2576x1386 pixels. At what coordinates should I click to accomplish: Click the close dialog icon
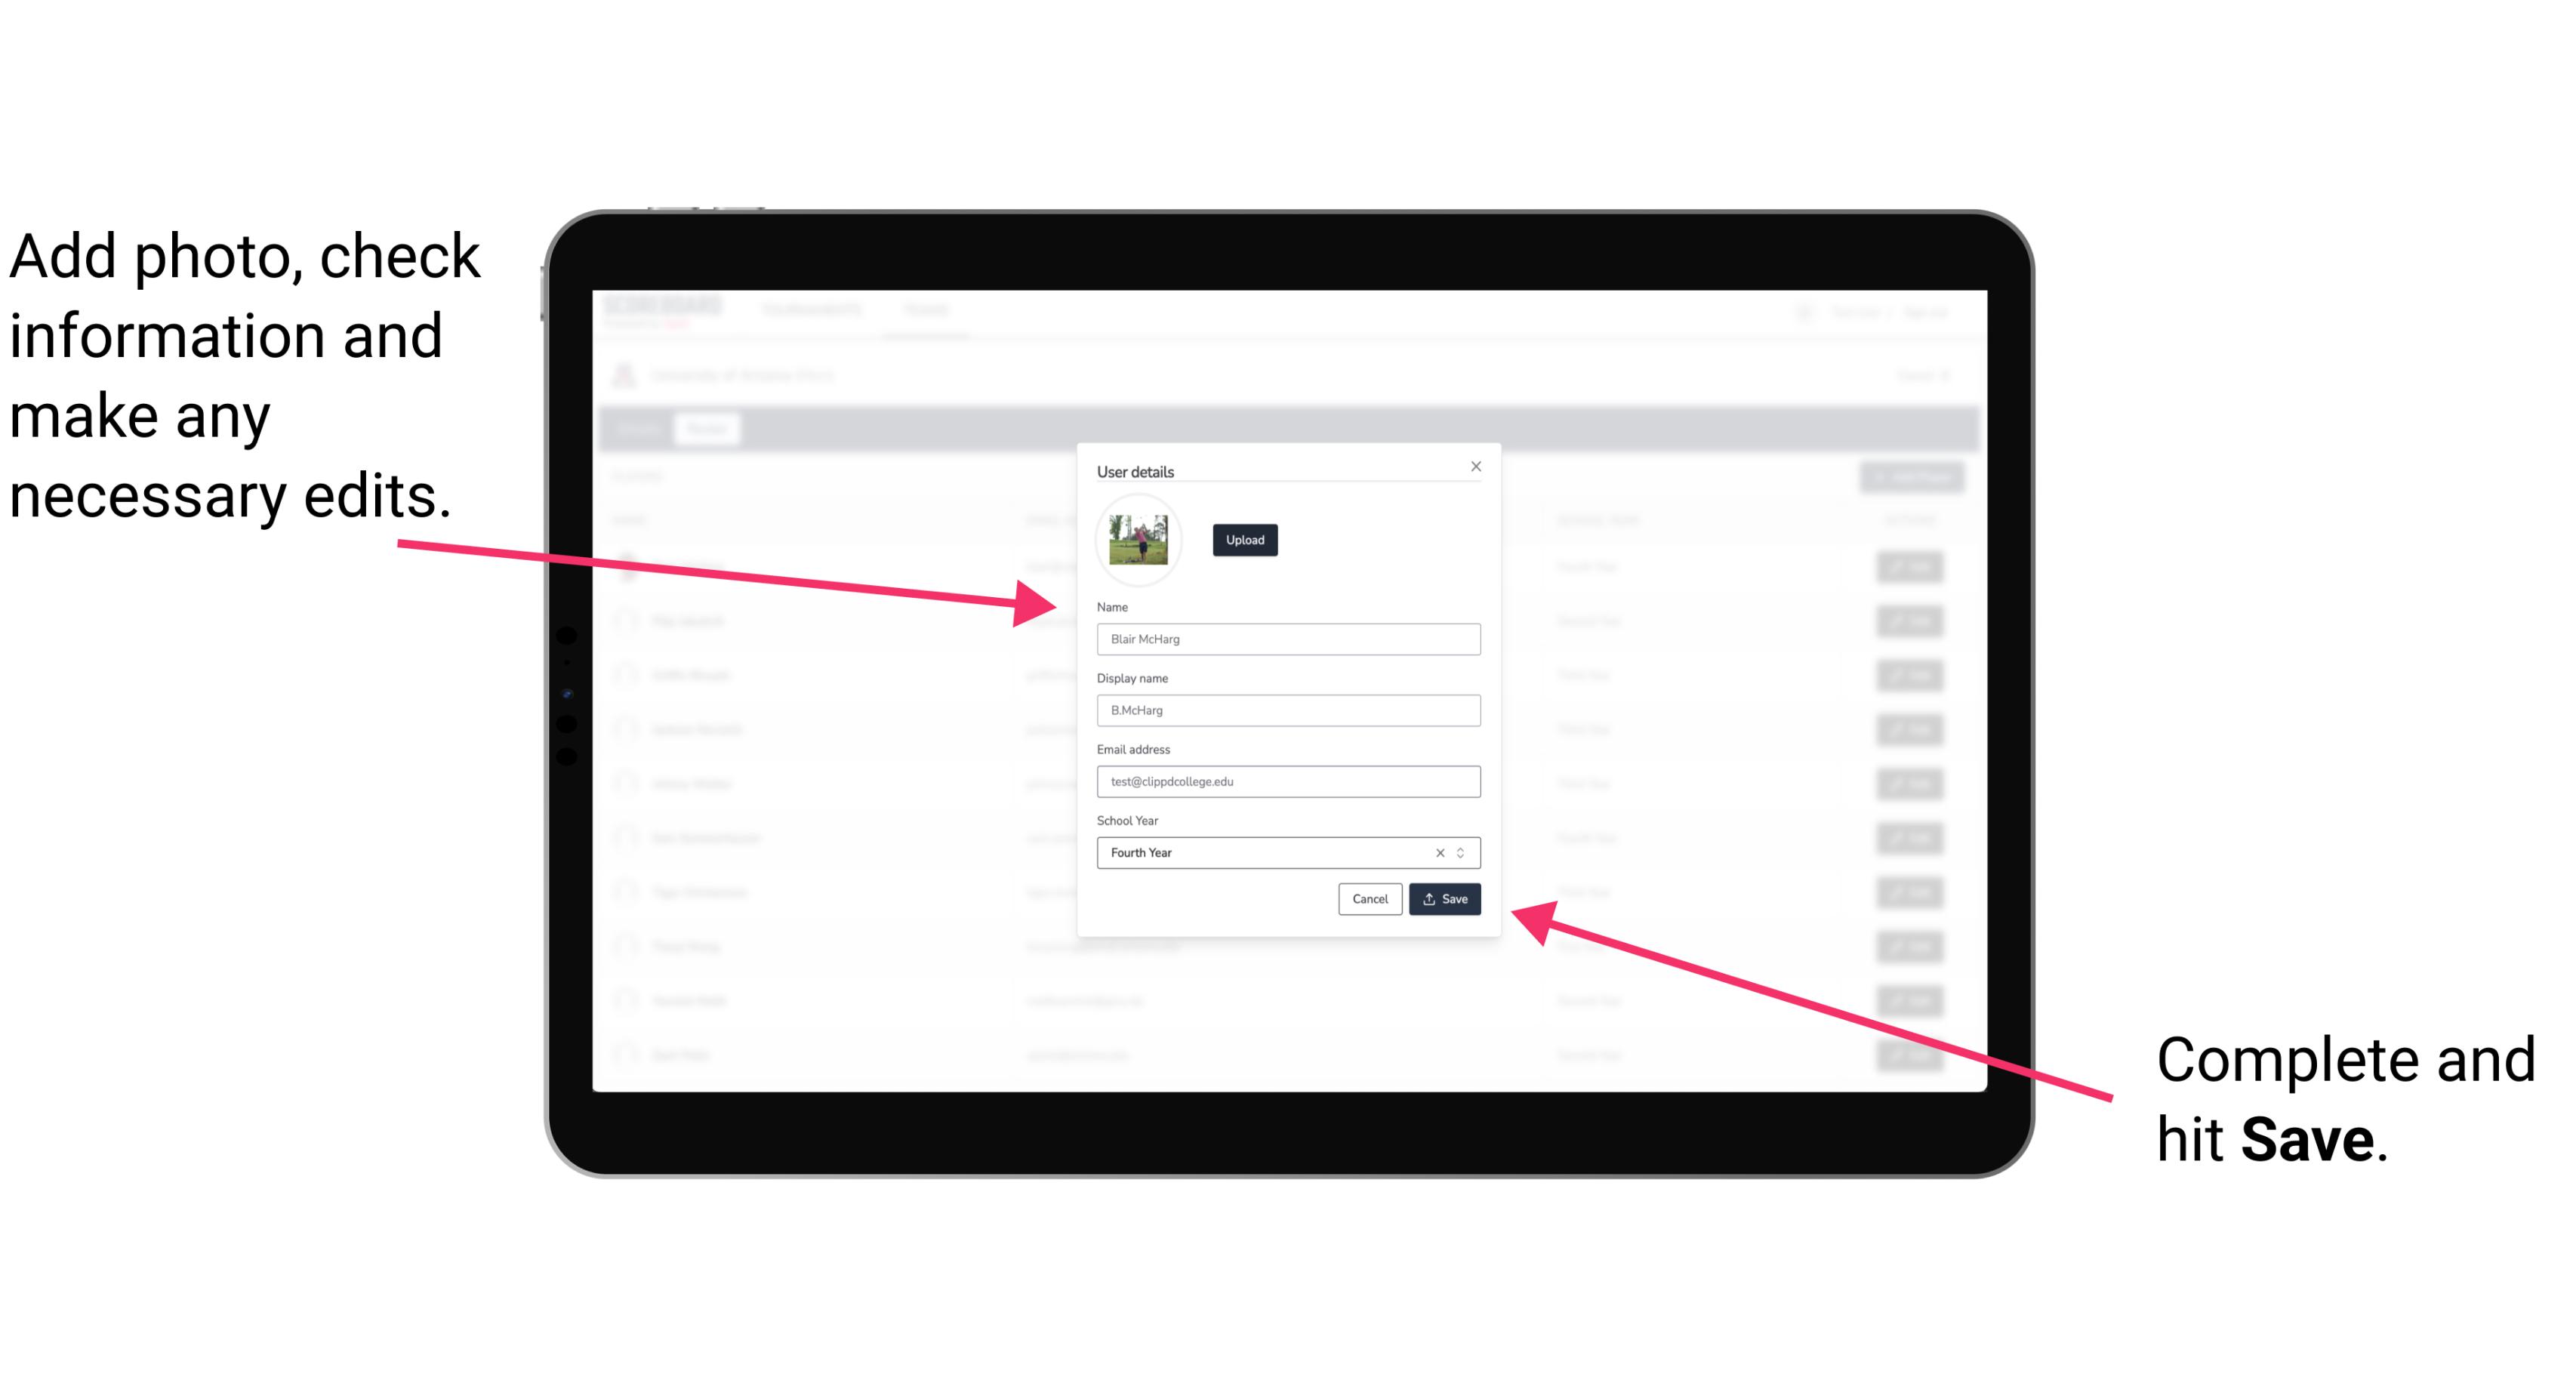click(x=1477, y=466)
